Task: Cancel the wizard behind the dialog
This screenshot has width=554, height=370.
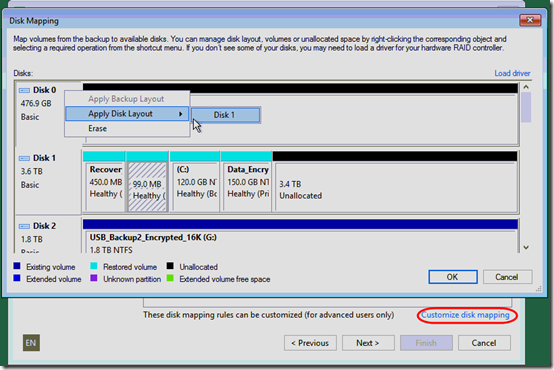Action: point(484,343)
